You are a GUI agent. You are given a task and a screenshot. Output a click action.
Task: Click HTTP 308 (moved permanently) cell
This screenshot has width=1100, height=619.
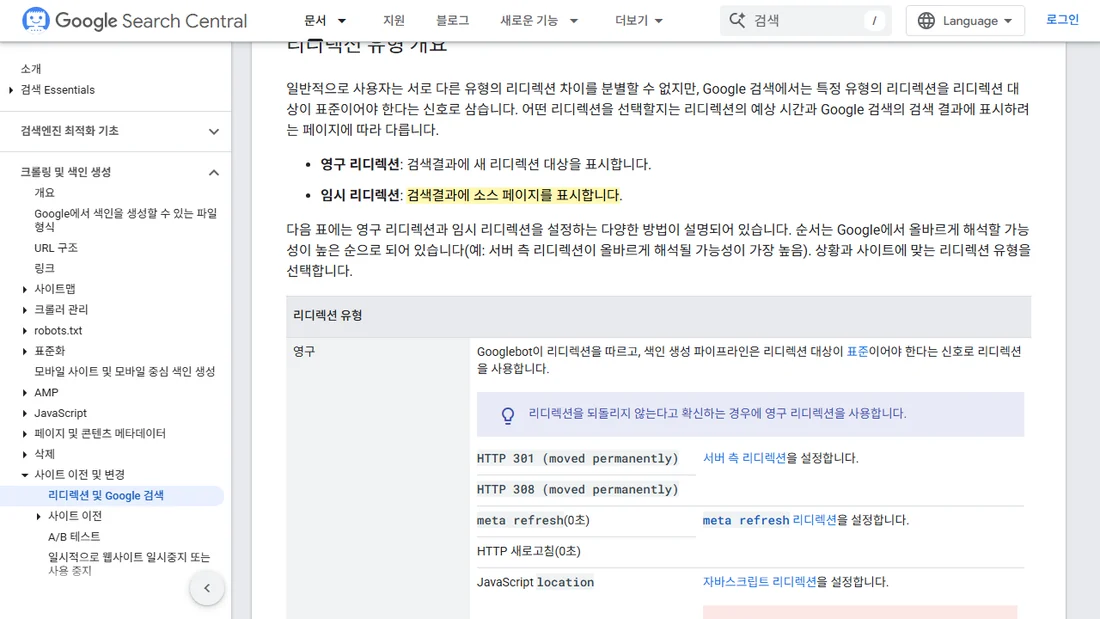tap(577, 489)
